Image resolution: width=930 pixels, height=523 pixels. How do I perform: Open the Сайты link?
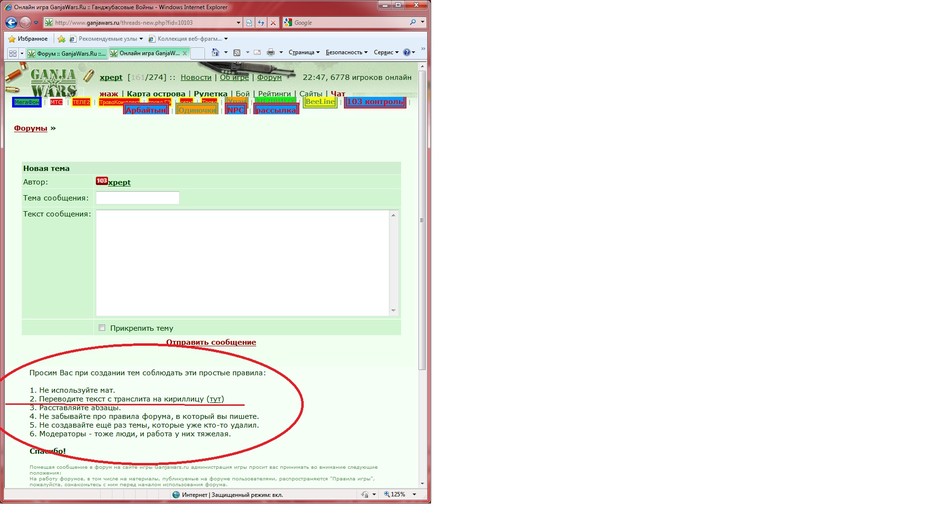pyautogui.click(x=311, y=94)
